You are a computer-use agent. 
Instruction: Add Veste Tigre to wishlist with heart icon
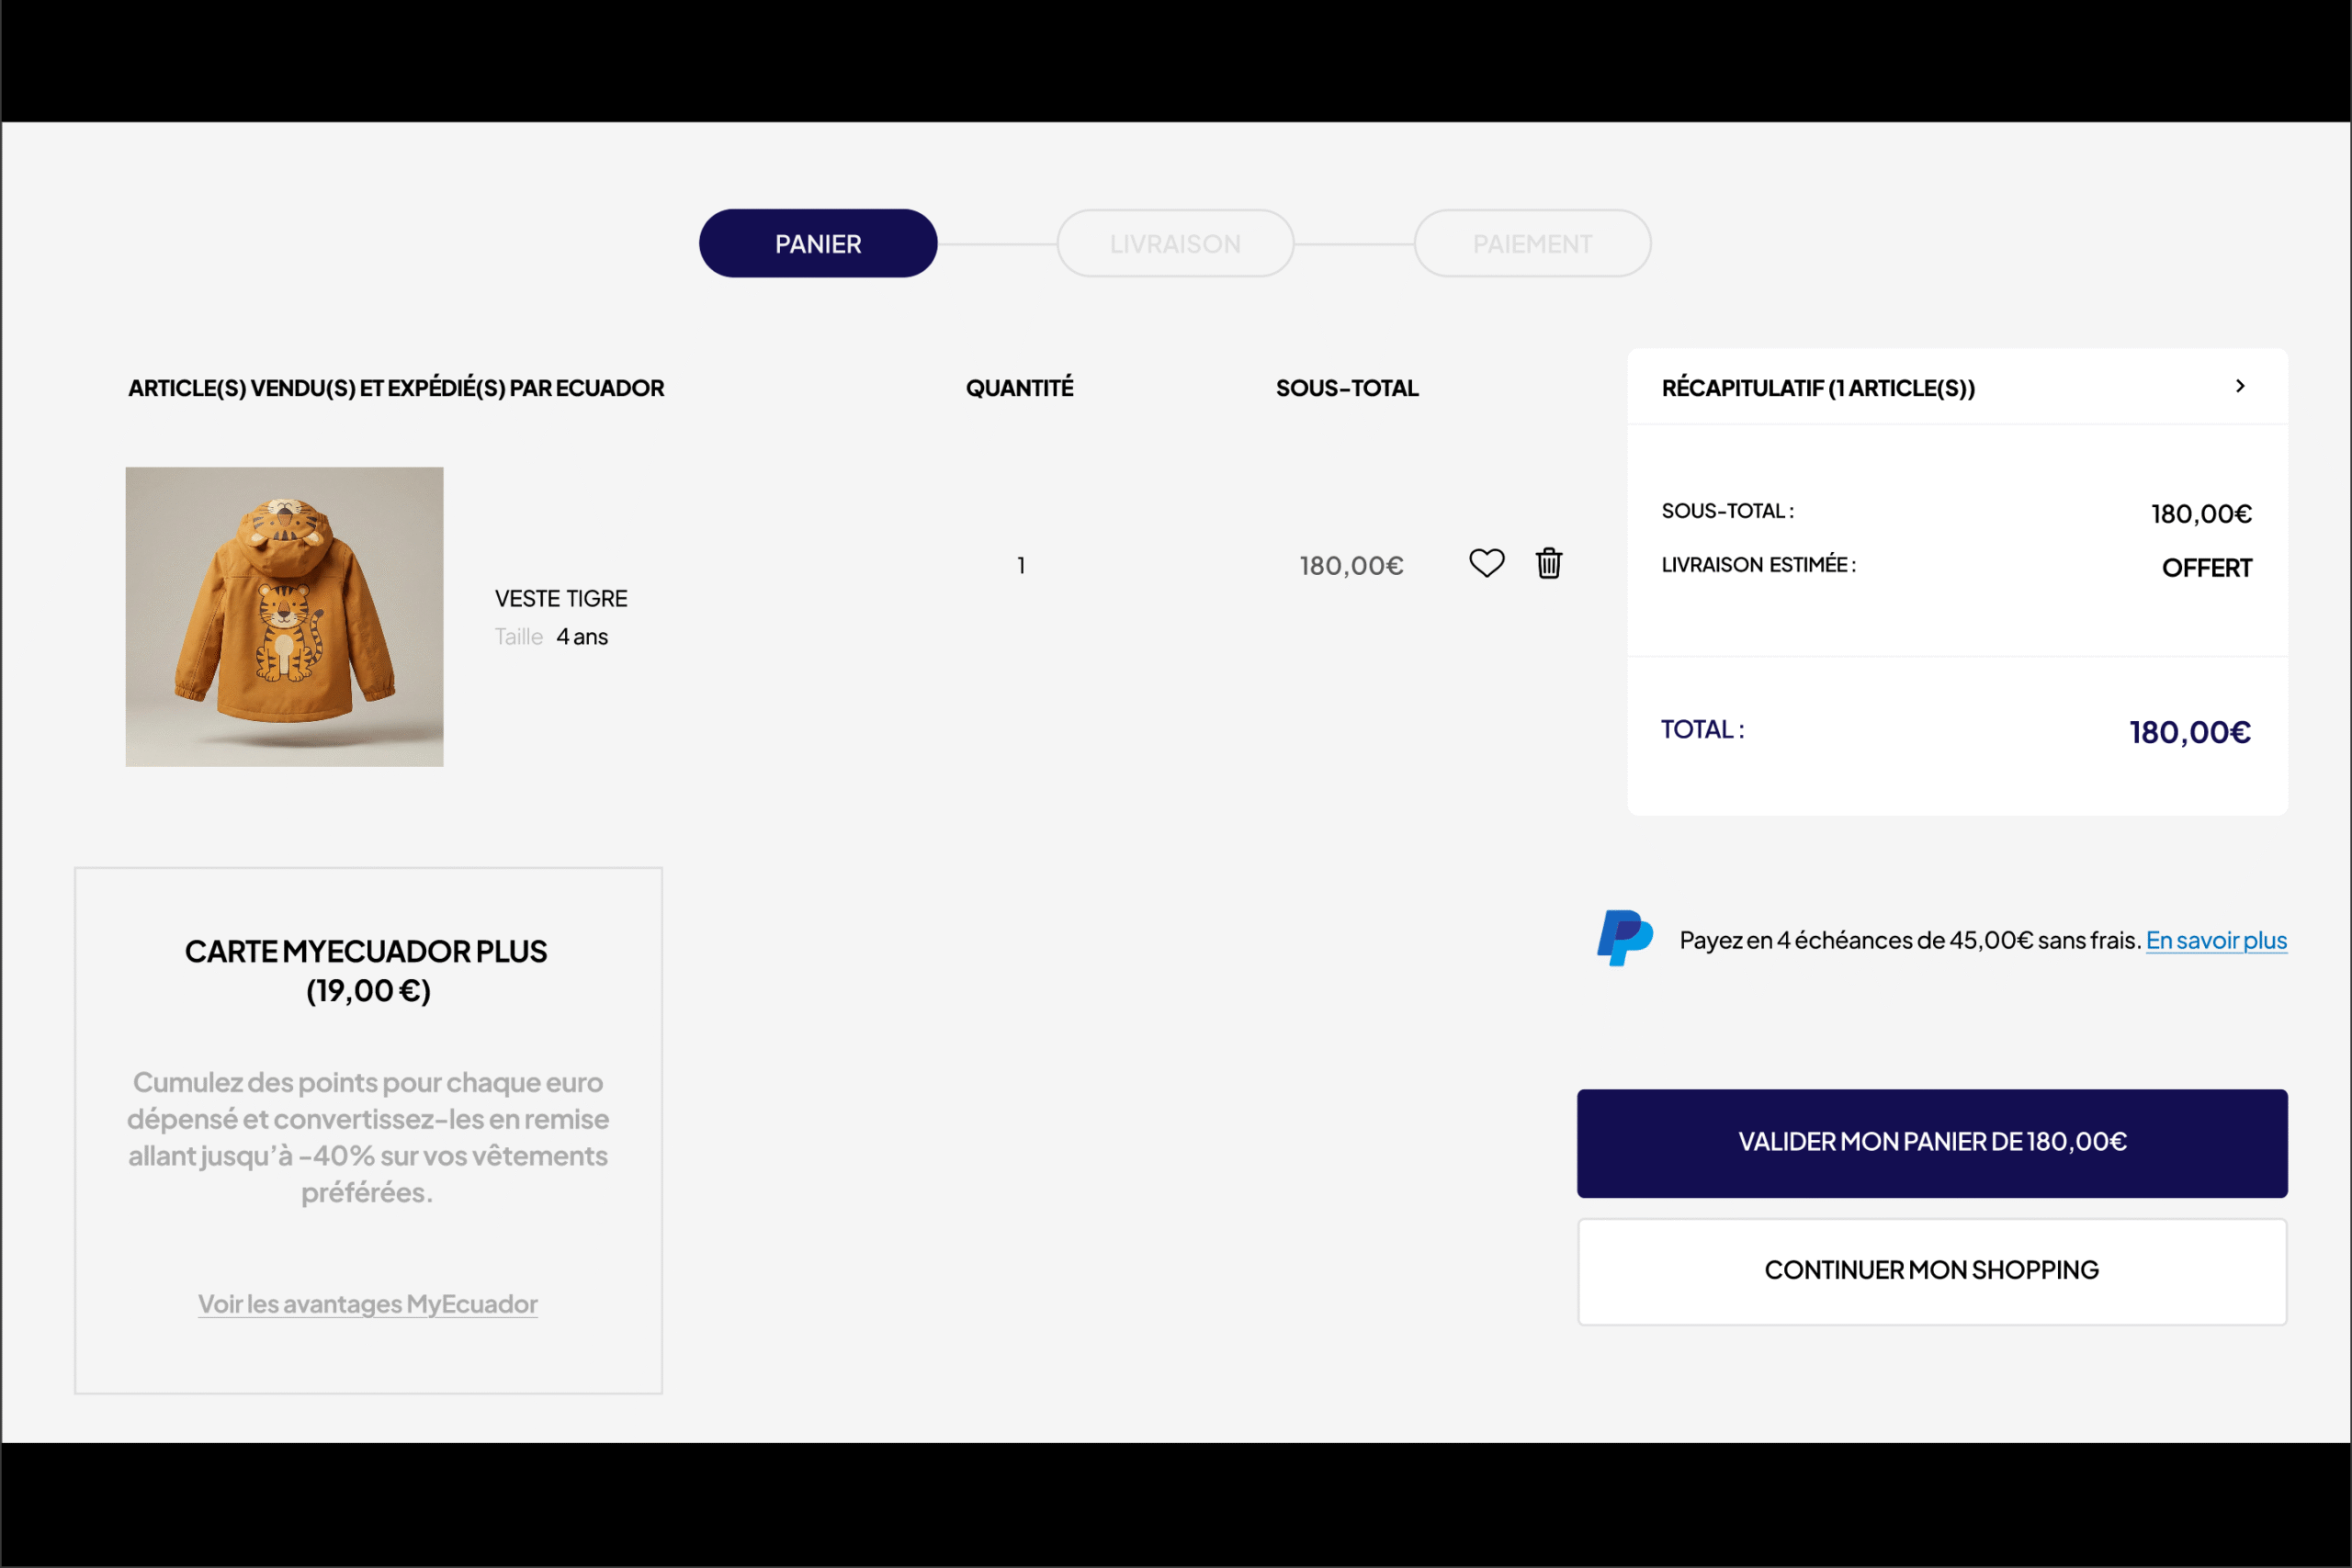pos(1486,564)
